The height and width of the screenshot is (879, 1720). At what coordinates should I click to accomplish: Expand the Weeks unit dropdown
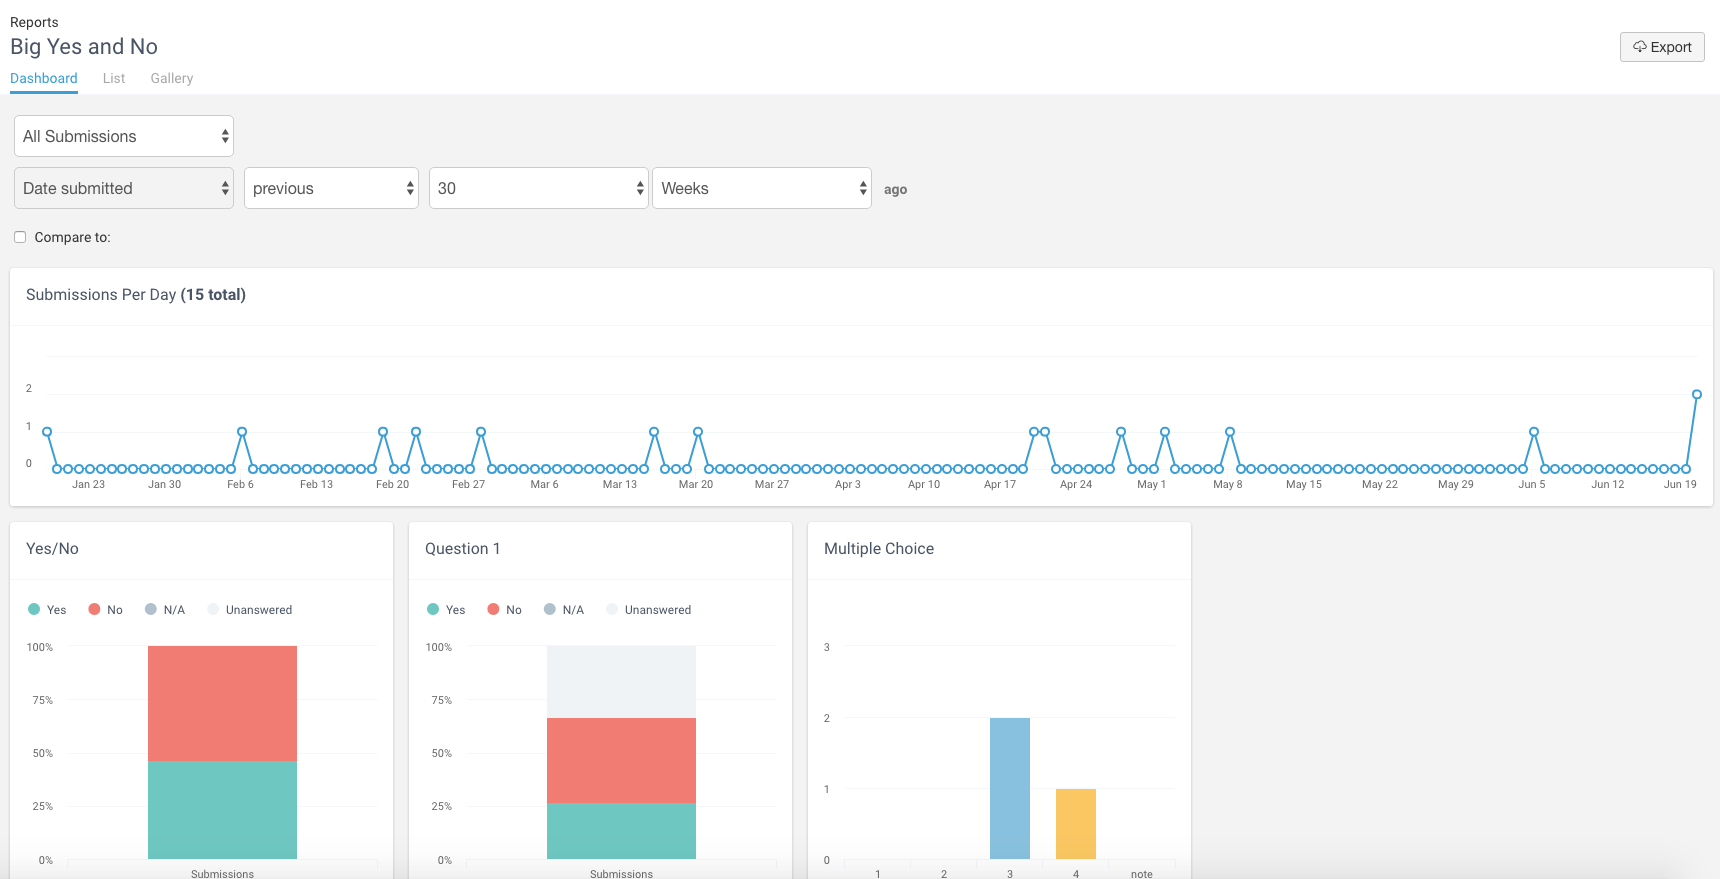pos(762,188)
